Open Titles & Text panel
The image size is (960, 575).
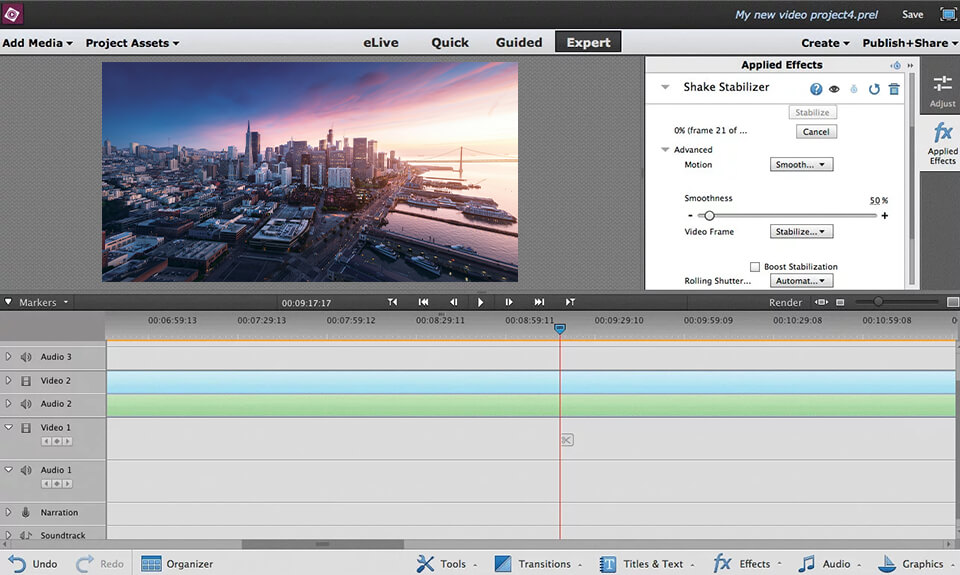tap(647, 564)
